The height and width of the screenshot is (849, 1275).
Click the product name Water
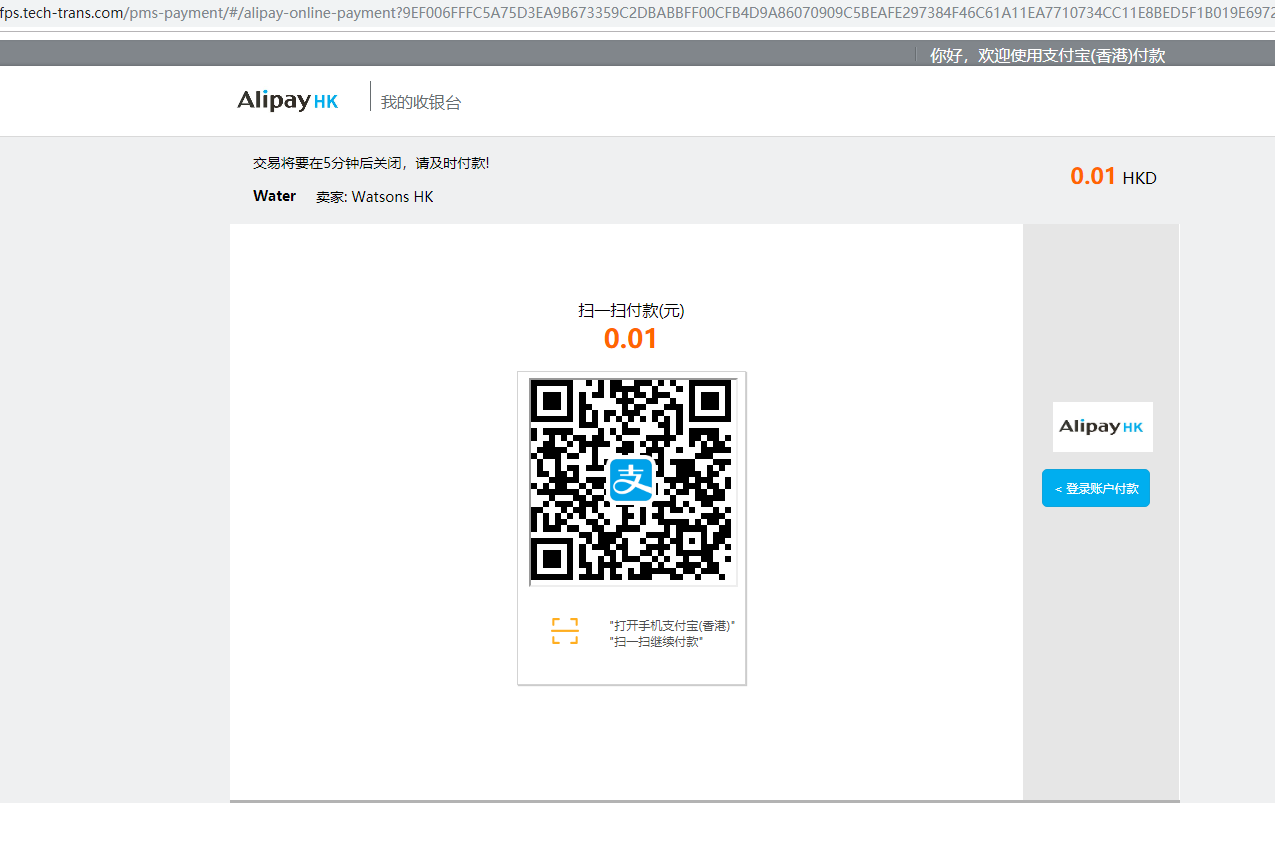coord(275,196)
